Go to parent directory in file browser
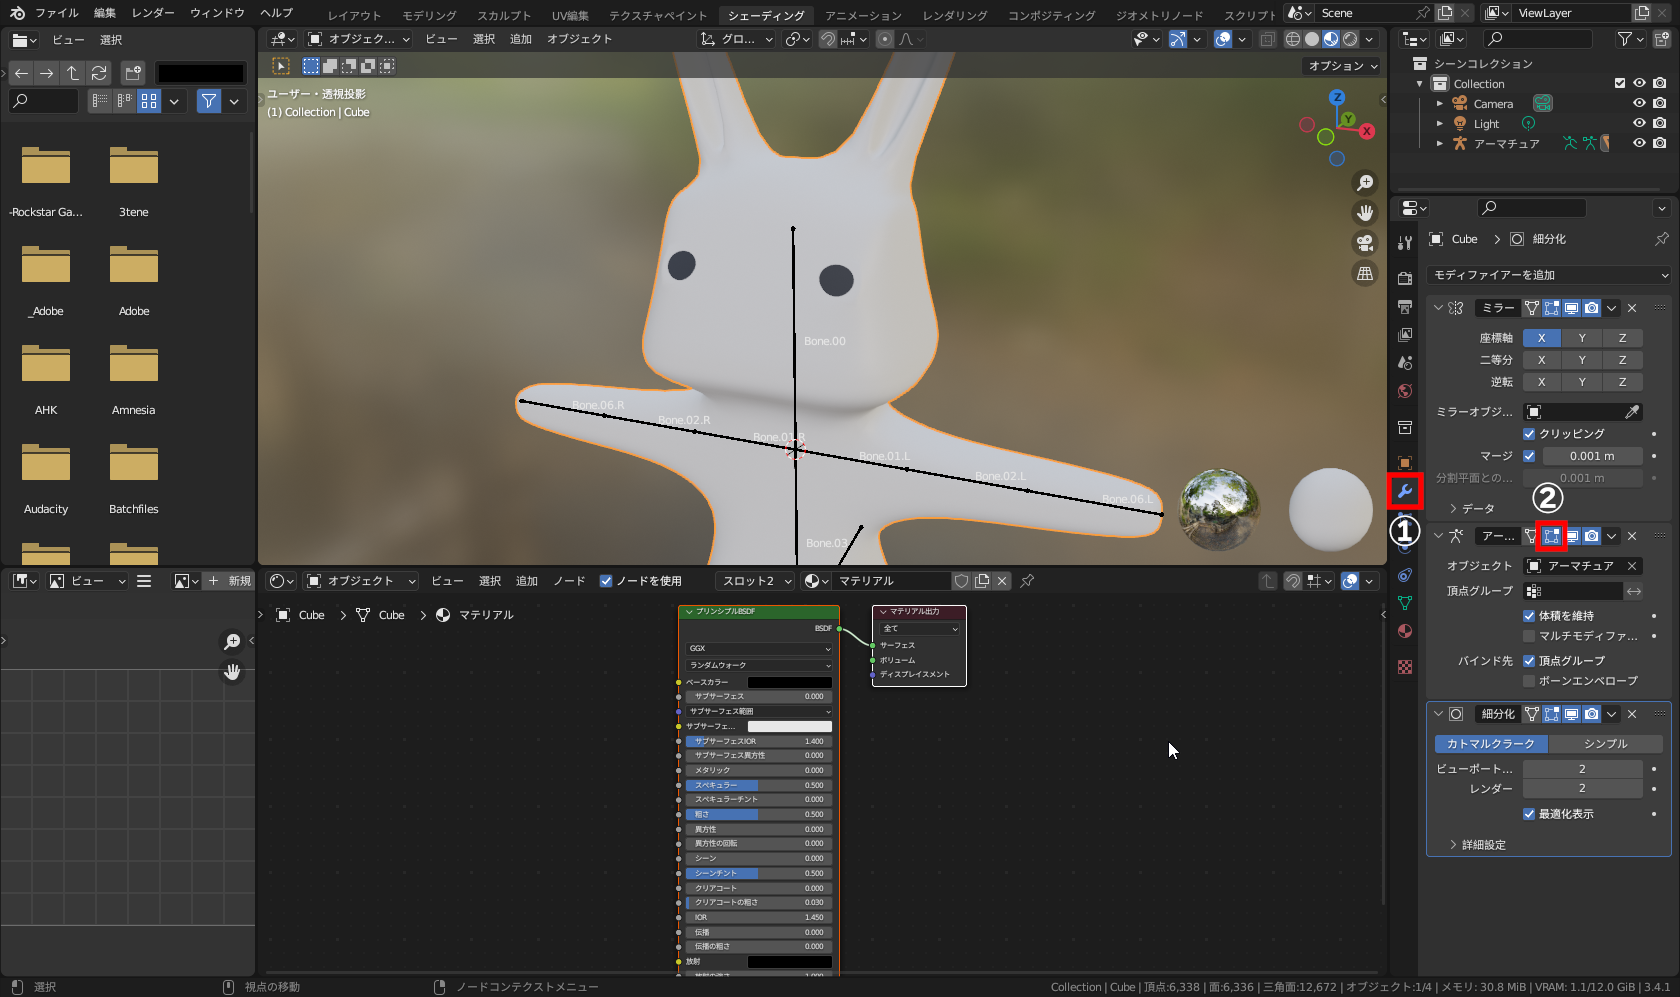 click(73, 73)
